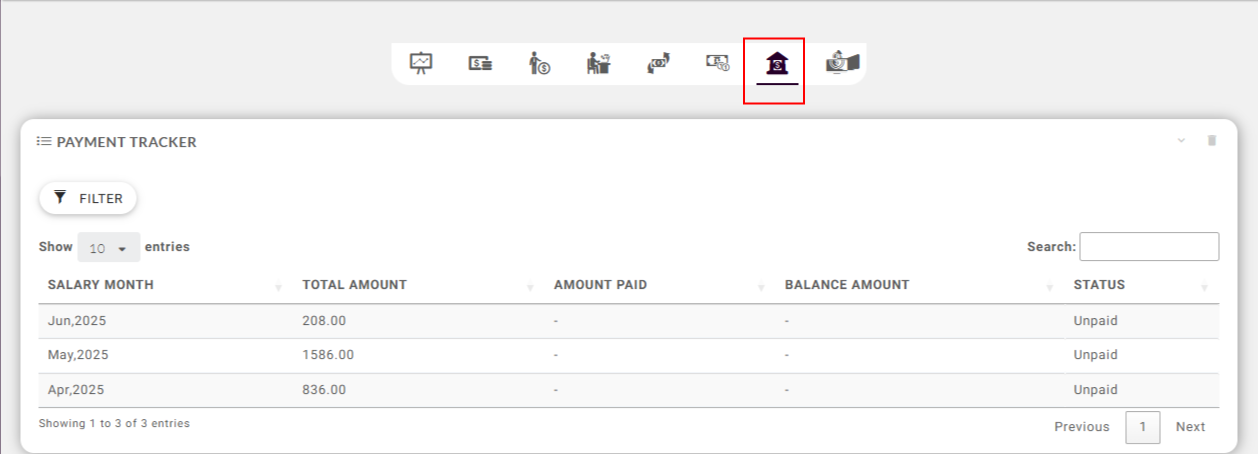Collapse the Payment Tracker panel chevron

point(1181,141)
